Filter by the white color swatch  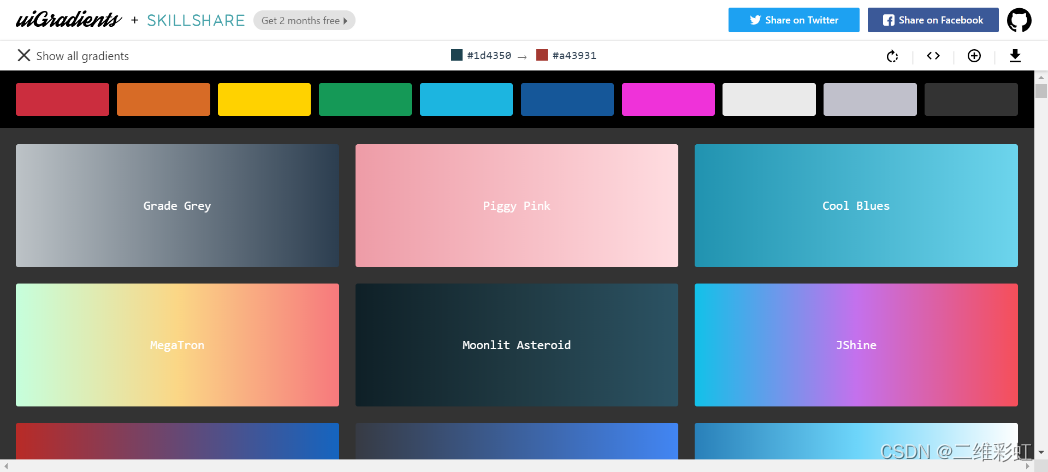click(769, 100)
